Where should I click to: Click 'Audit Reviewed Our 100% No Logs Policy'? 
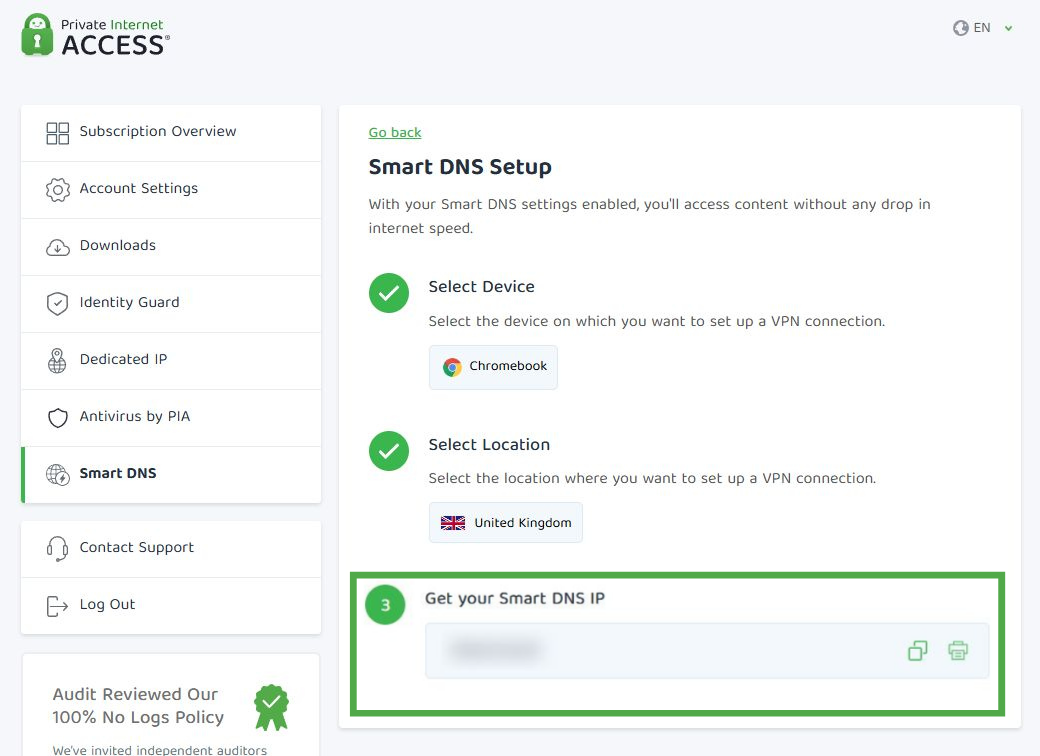click(x=138, y=706)
